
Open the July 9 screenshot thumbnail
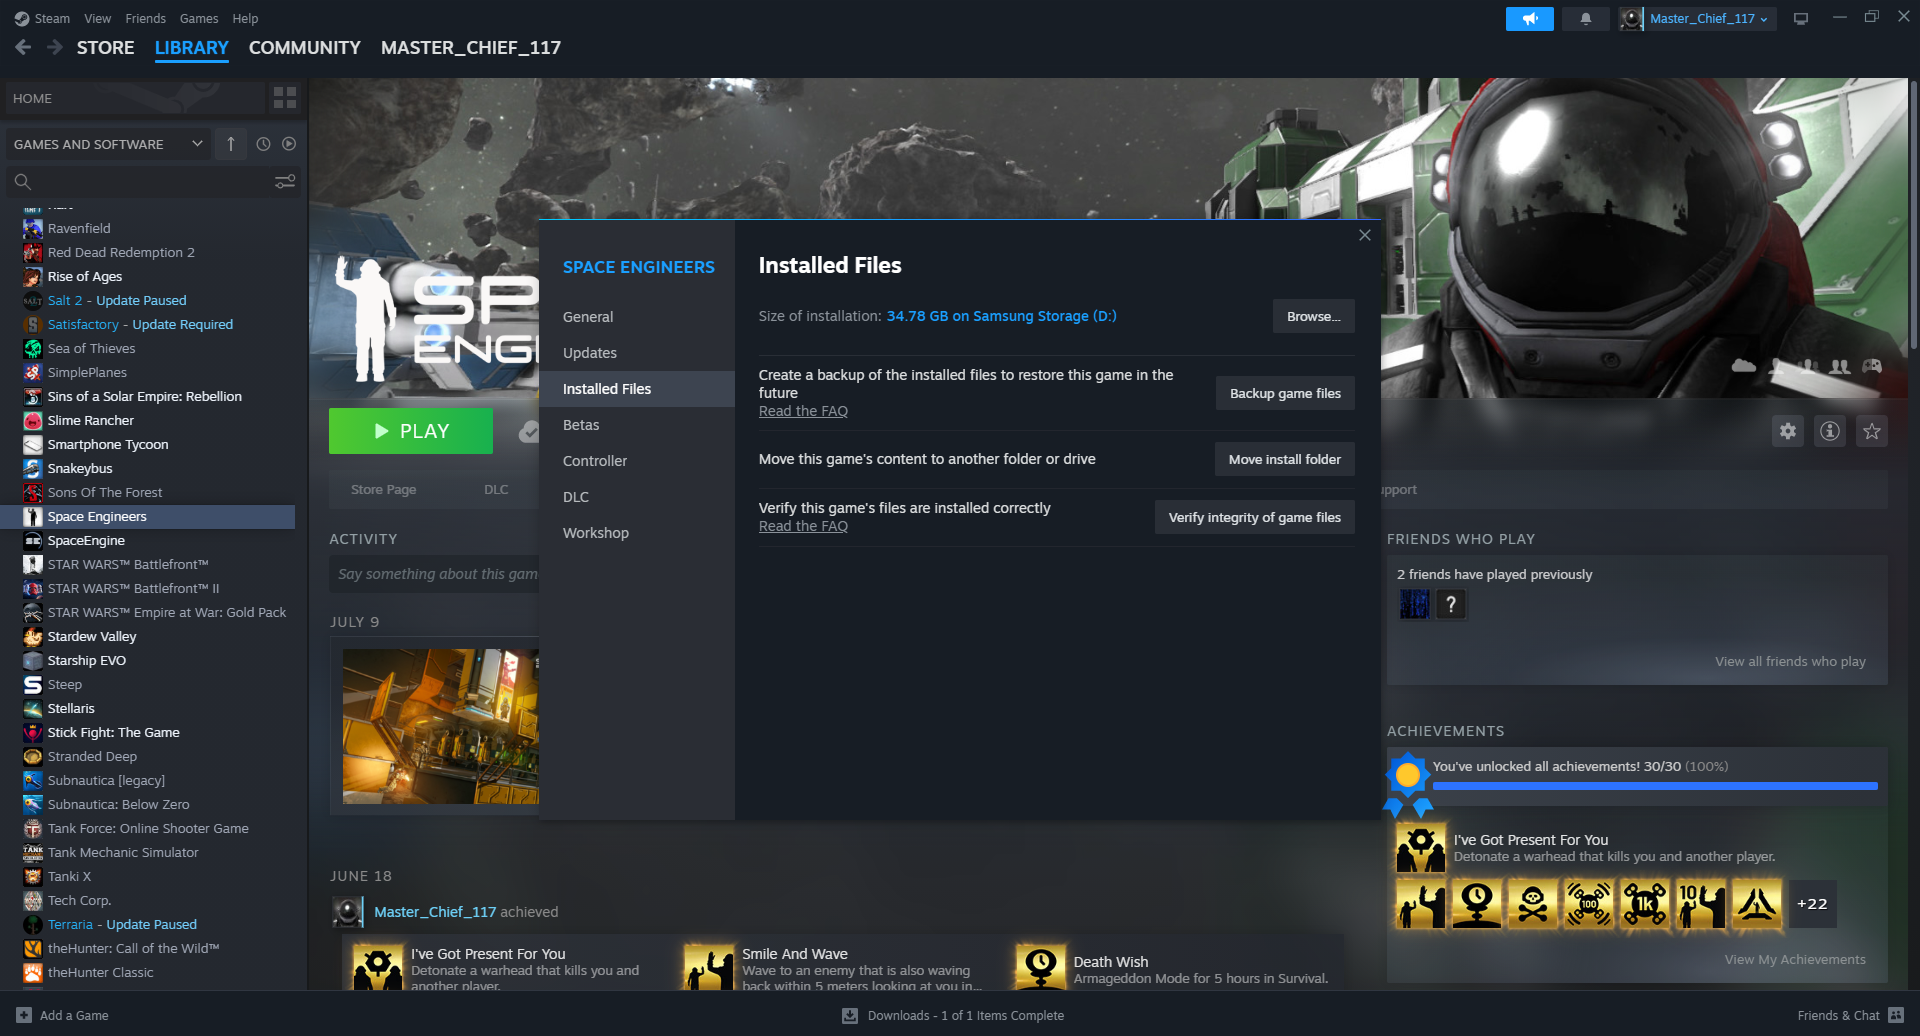point(441,726)
